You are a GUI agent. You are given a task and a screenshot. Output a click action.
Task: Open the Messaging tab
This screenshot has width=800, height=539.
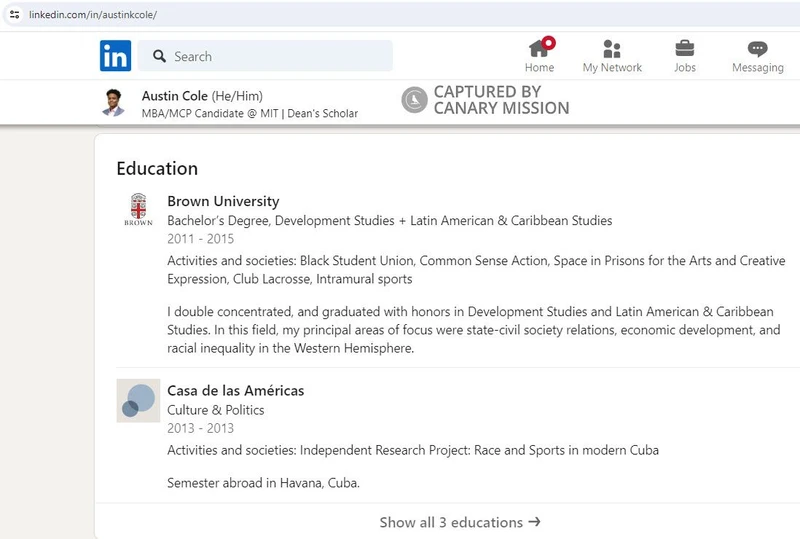tap(758, 56)
